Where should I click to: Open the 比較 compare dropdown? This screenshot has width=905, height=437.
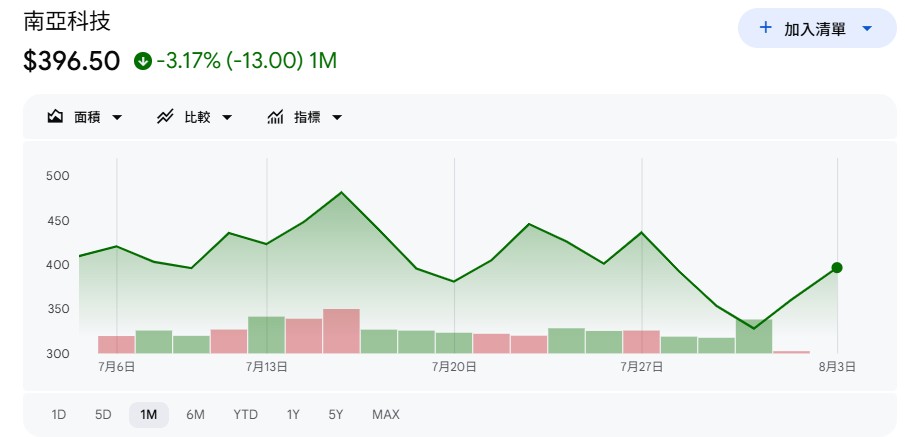coord(195,117)
